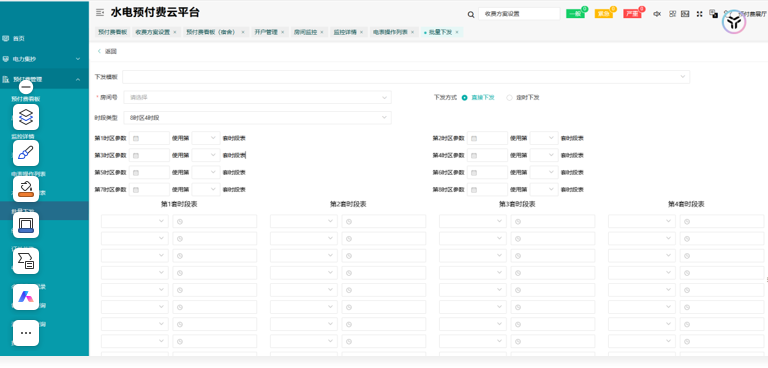
Task: Open the 下发模板 dropdown
Action: point(406,77)
